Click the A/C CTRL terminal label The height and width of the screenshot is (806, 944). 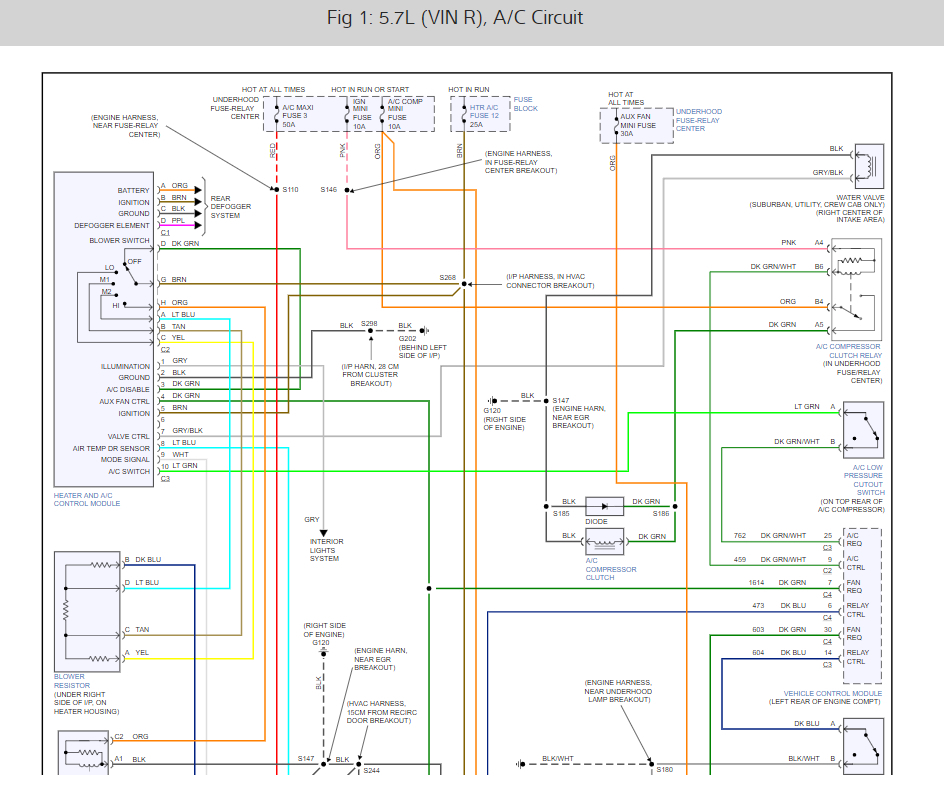[856, 563]
